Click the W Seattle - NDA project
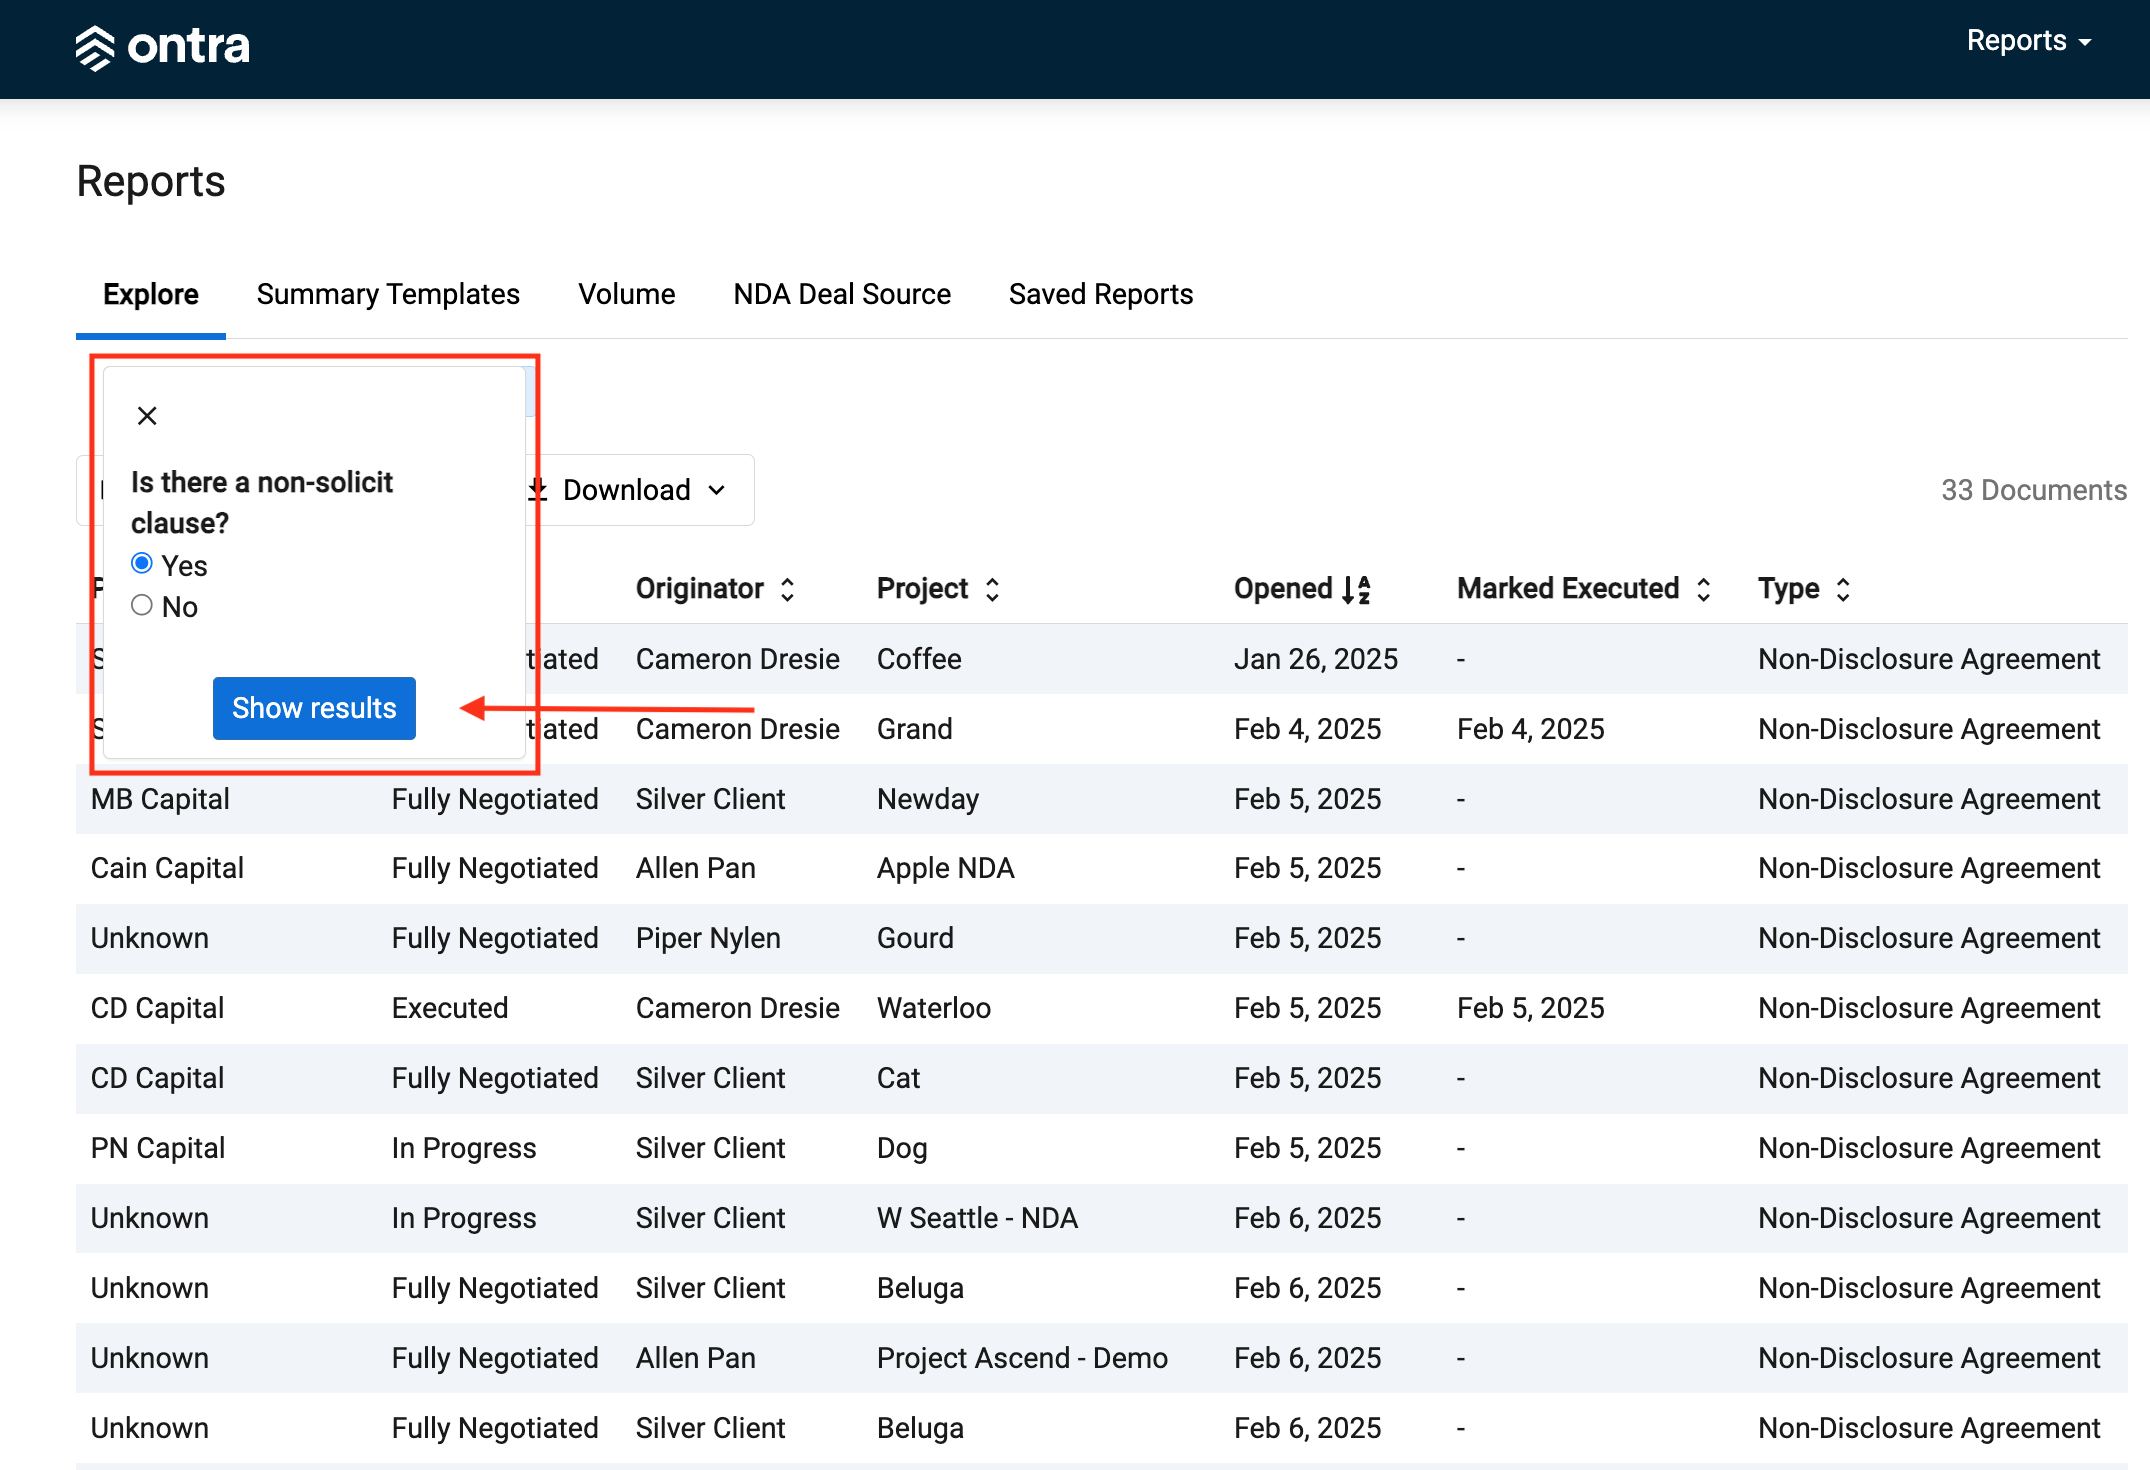Image resolution: width=2150 pixels, height=1470 pixels. [x=977, y=1218]
